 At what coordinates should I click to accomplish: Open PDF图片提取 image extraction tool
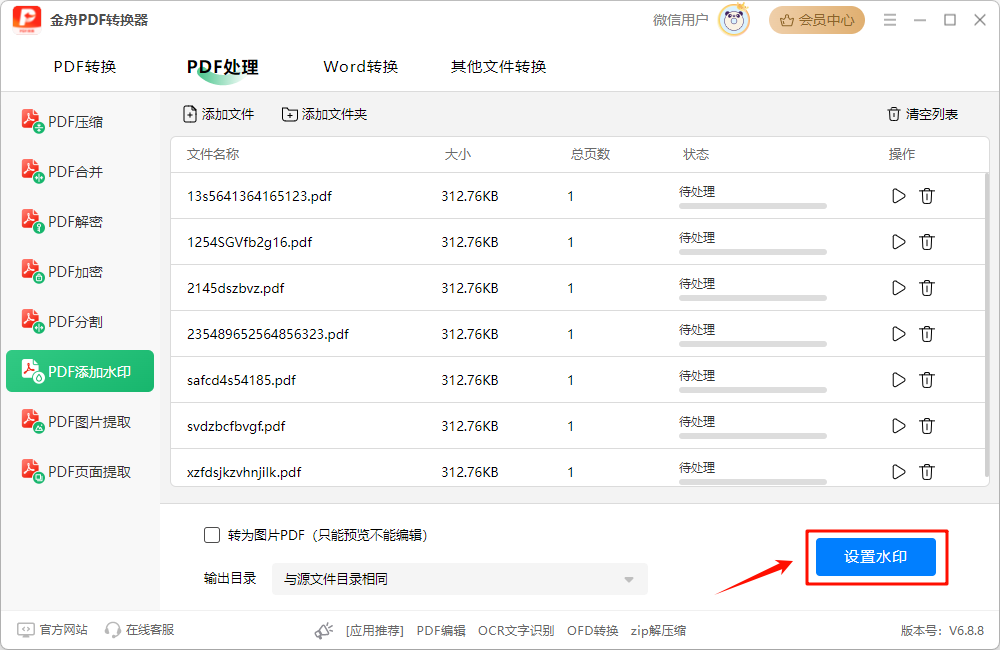[80, 422]
